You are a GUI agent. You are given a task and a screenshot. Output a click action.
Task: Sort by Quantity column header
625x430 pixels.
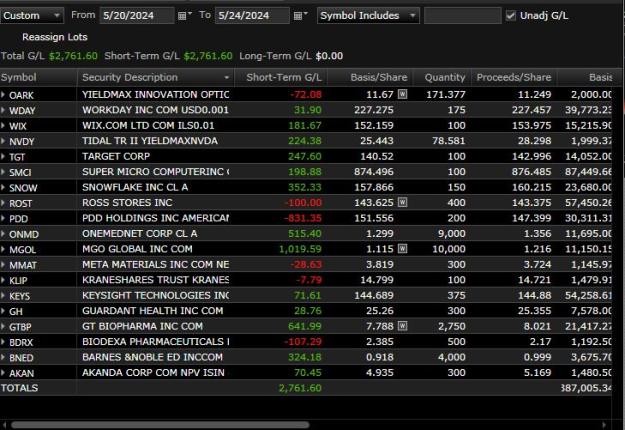pos(445,77)
